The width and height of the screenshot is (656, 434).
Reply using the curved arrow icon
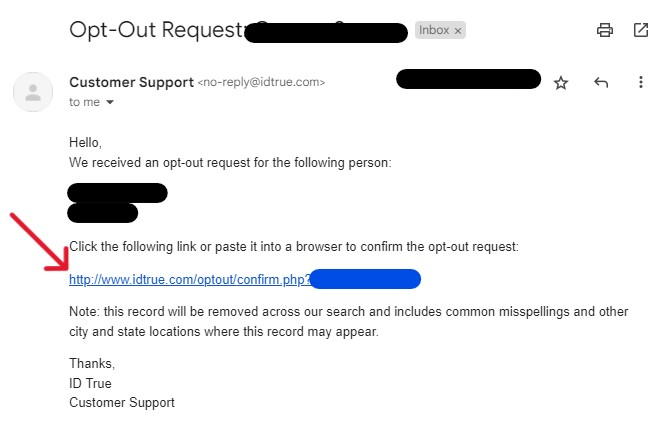[601, 82]
